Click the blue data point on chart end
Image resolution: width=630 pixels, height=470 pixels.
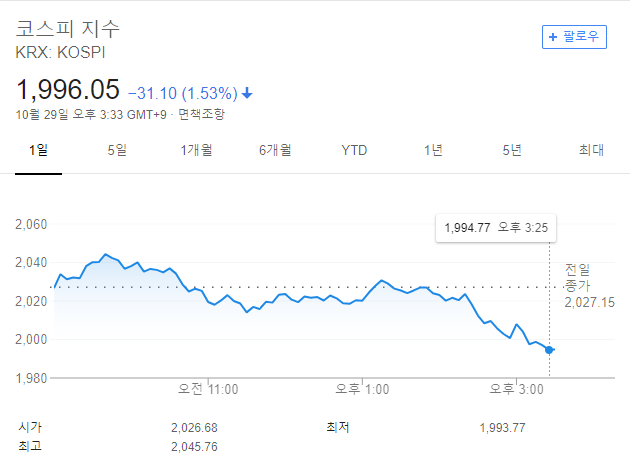(x=550, y=349)
